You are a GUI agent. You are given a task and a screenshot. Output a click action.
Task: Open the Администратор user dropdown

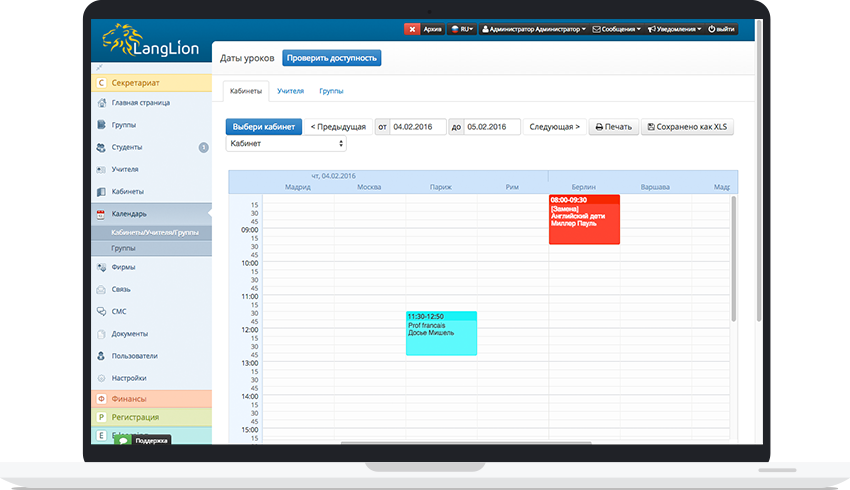point(533,29)
